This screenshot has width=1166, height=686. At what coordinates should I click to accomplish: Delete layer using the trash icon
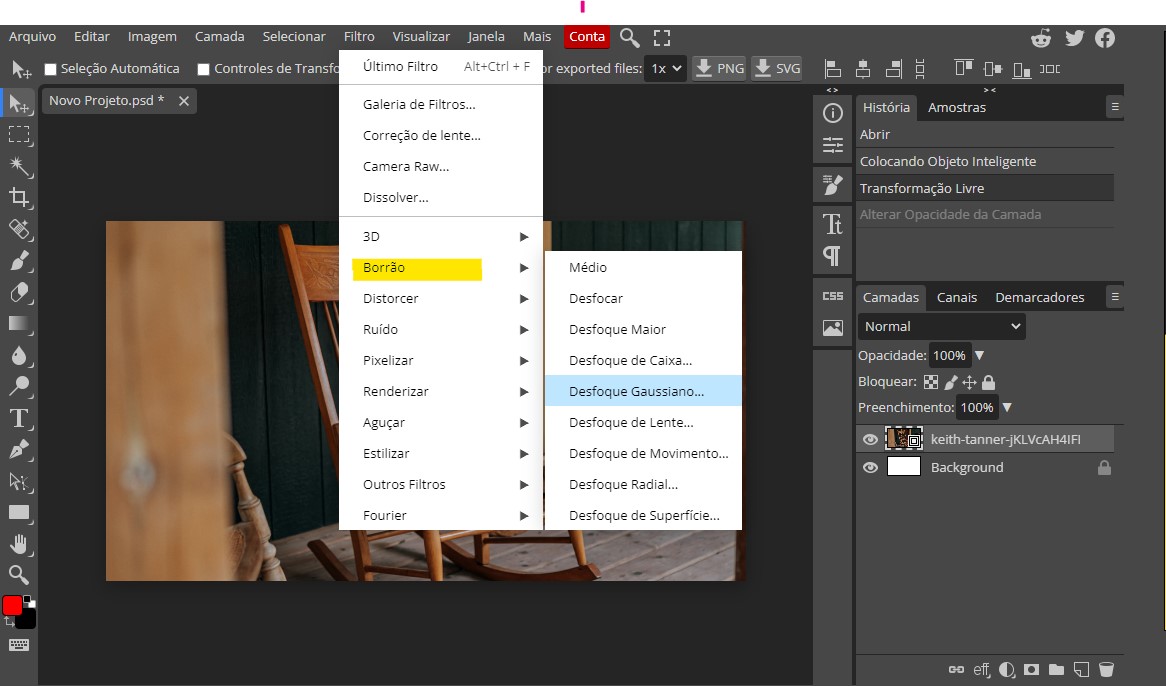tap(1106, 670)
